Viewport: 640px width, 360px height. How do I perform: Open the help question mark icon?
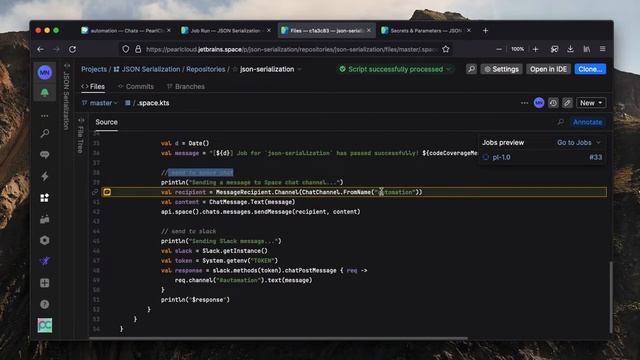point(44,304)
